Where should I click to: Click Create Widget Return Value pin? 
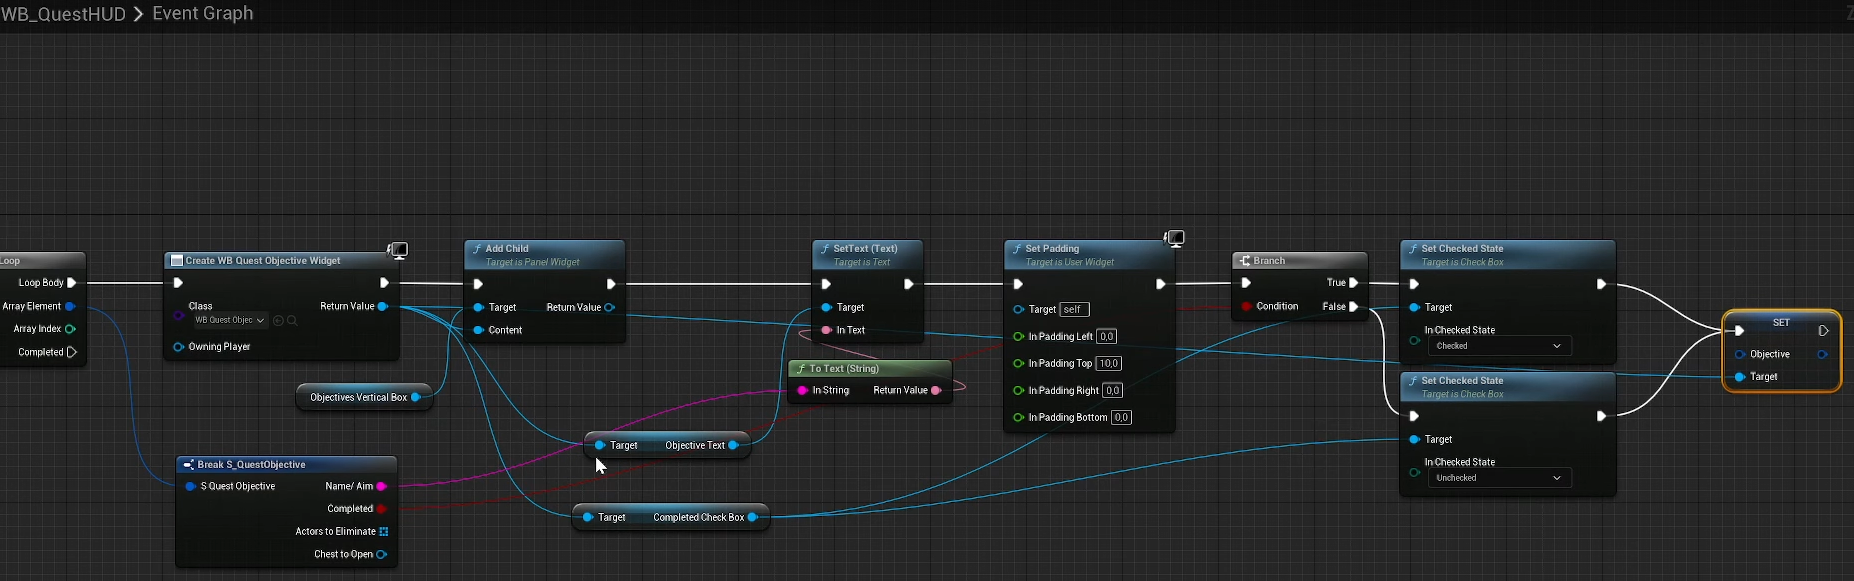(382, 306)
